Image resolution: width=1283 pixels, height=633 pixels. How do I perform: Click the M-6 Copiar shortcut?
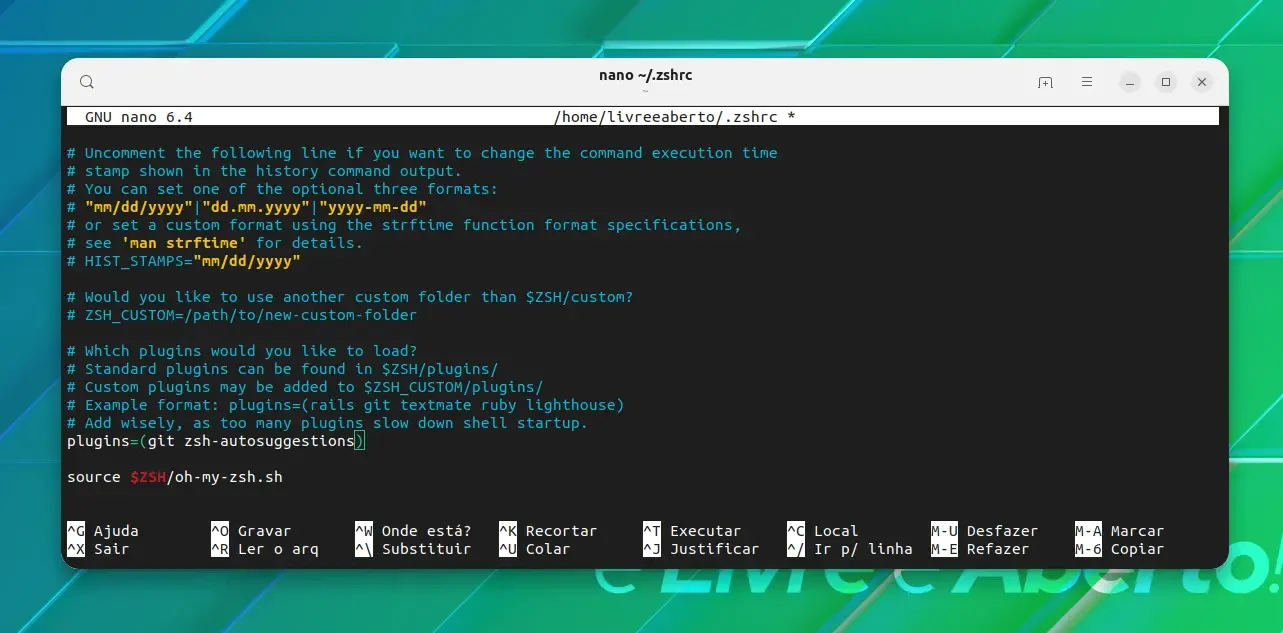pos(1120,549)
